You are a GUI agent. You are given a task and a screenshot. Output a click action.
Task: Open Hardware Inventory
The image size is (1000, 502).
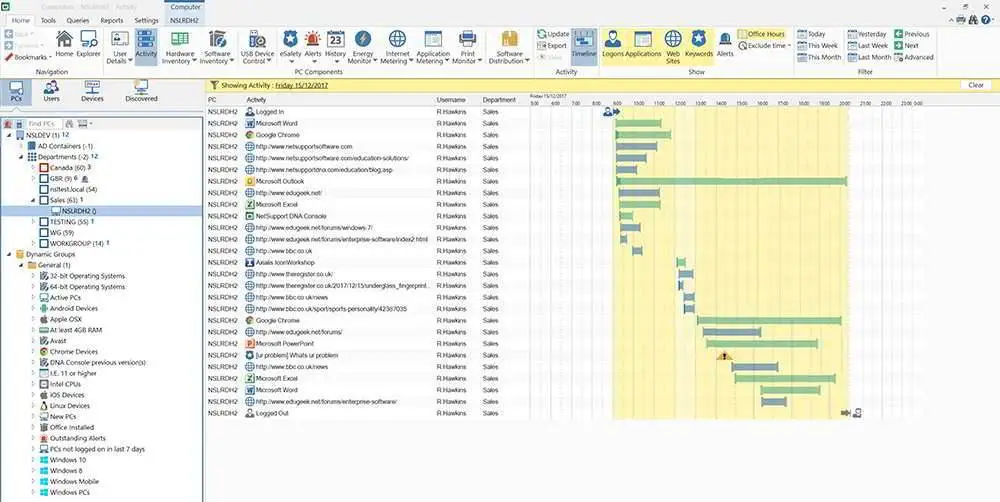(x=179, y=47)
